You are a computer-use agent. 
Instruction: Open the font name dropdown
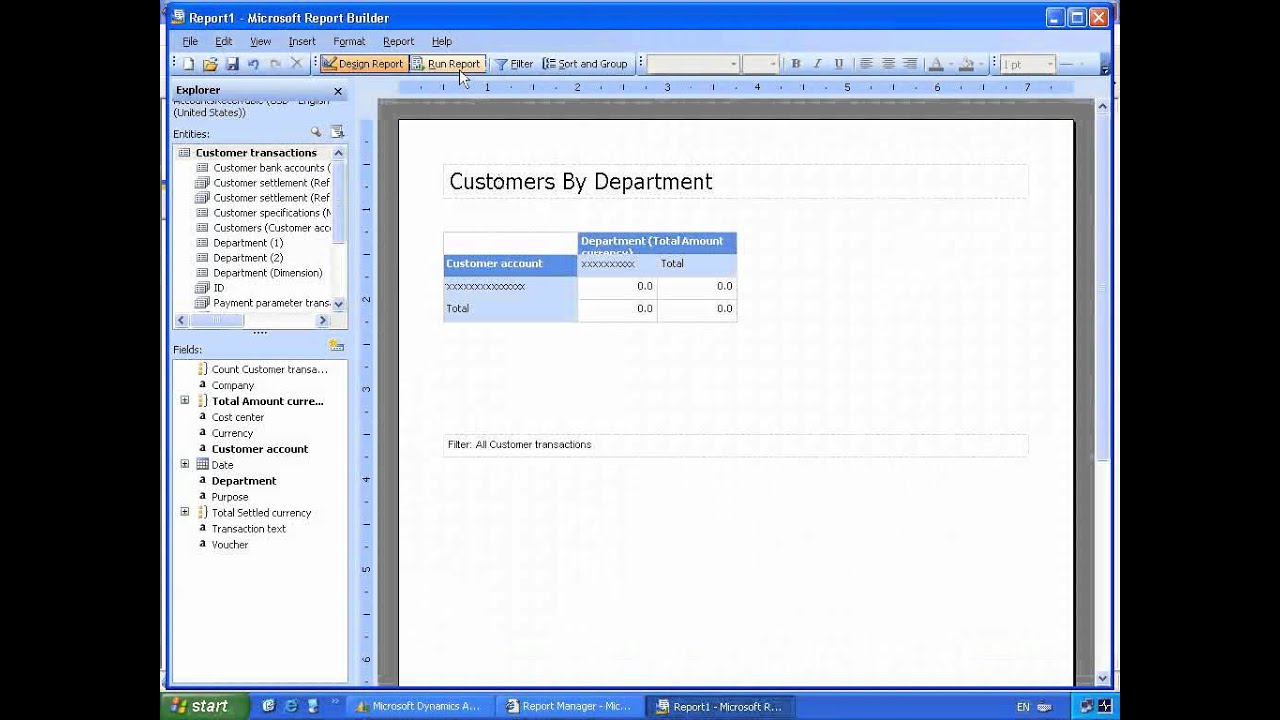click(x=733, y=64)
